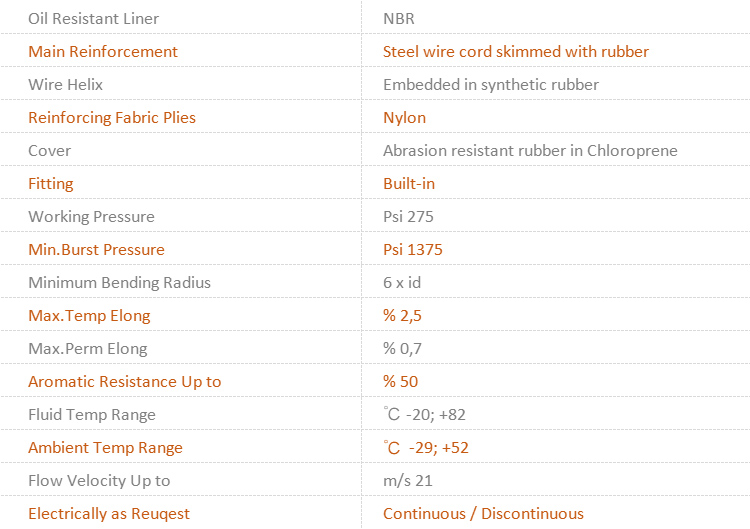Select the 'Min.Burst Pressure' label
This screenshot has width=750, height=529.
coord(96,250)
